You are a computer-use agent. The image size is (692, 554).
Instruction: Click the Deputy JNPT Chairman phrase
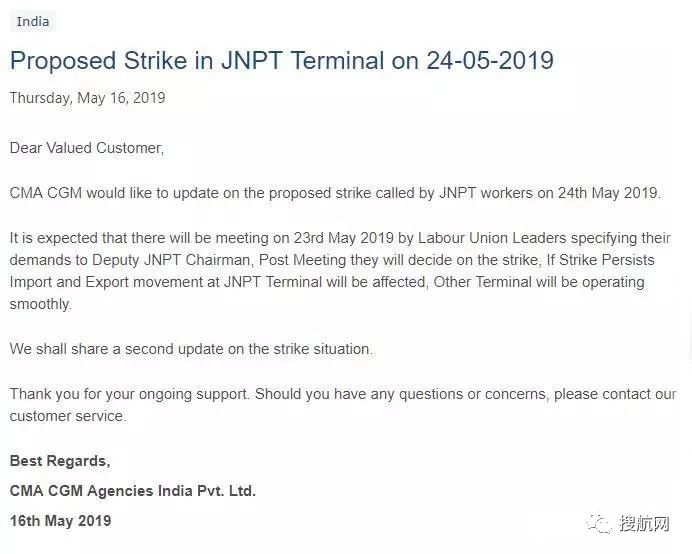(171, 260)
